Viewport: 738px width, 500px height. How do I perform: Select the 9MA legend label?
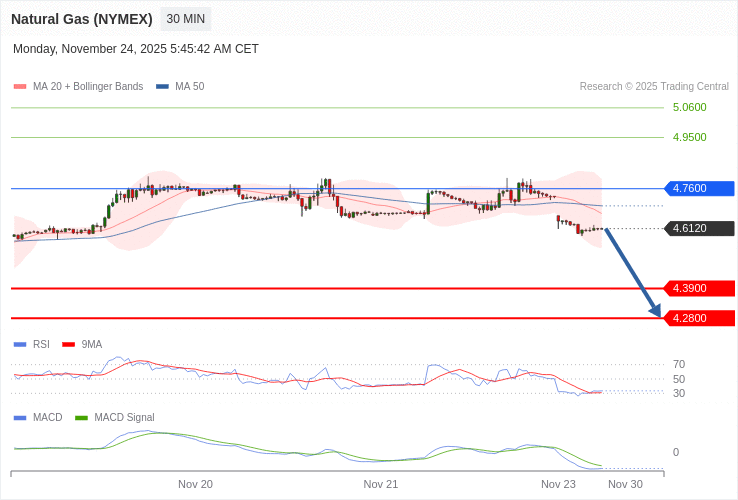92,345
